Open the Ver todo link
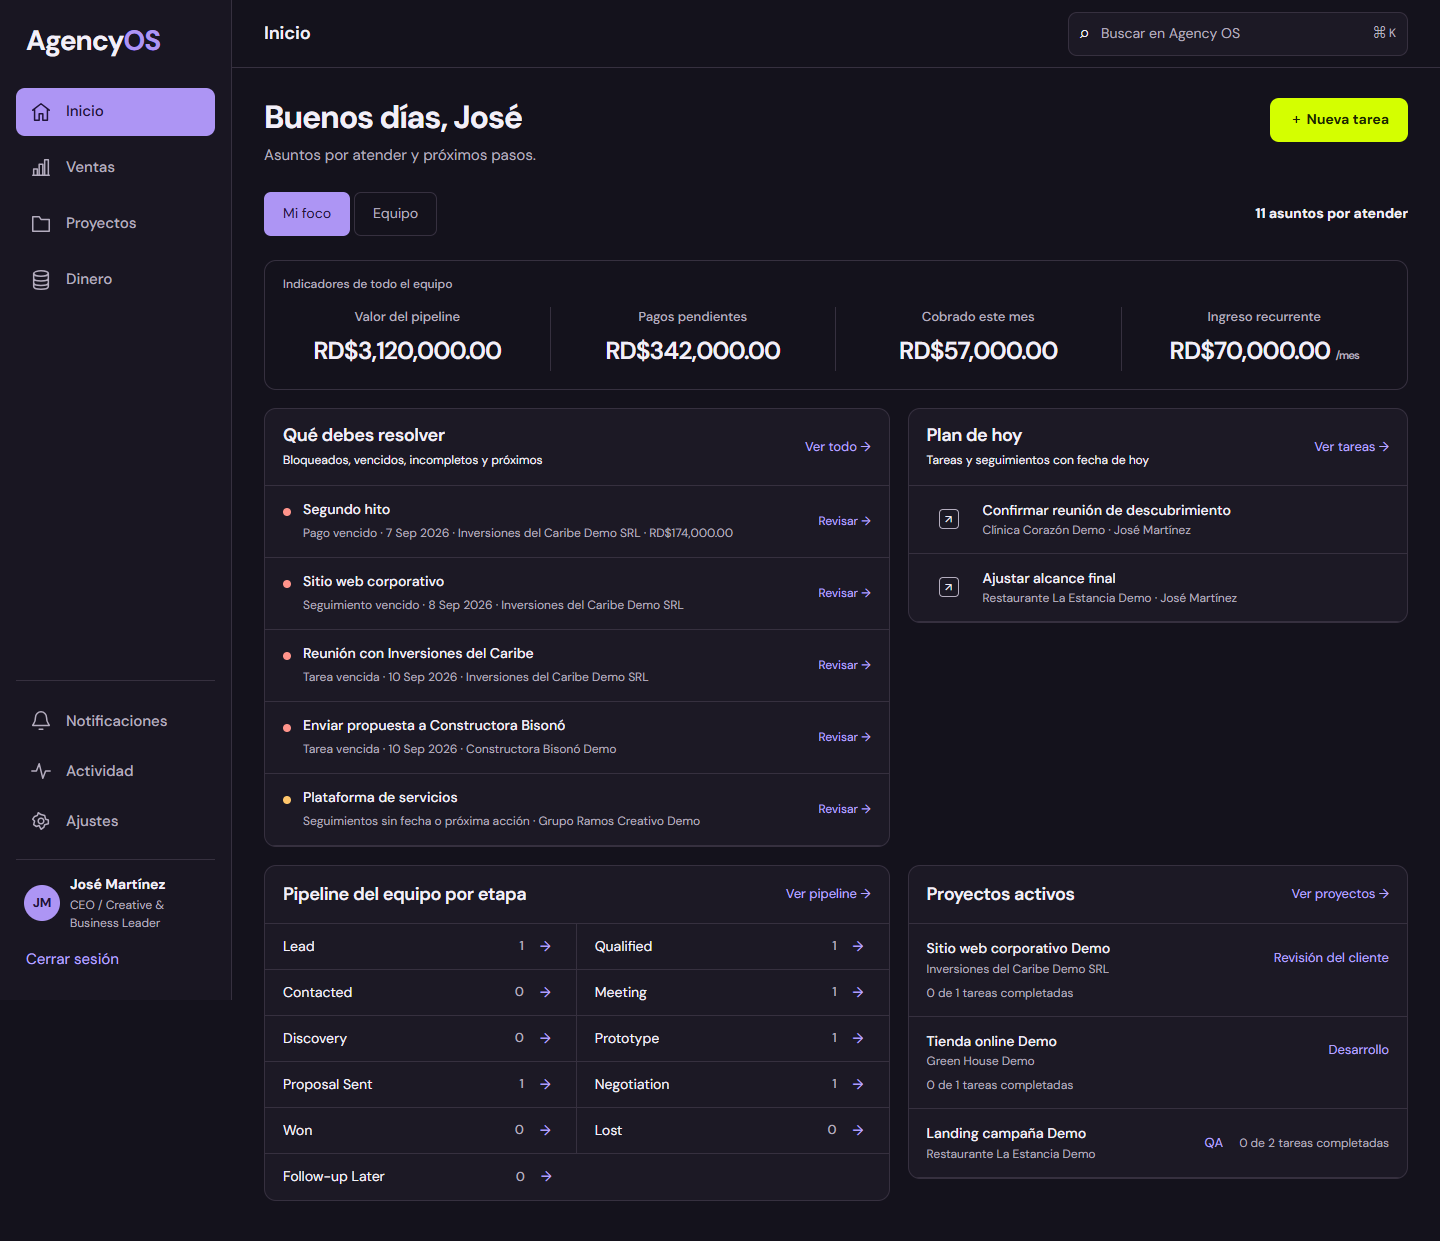The image size is (1440, 1241). point(838,447)
